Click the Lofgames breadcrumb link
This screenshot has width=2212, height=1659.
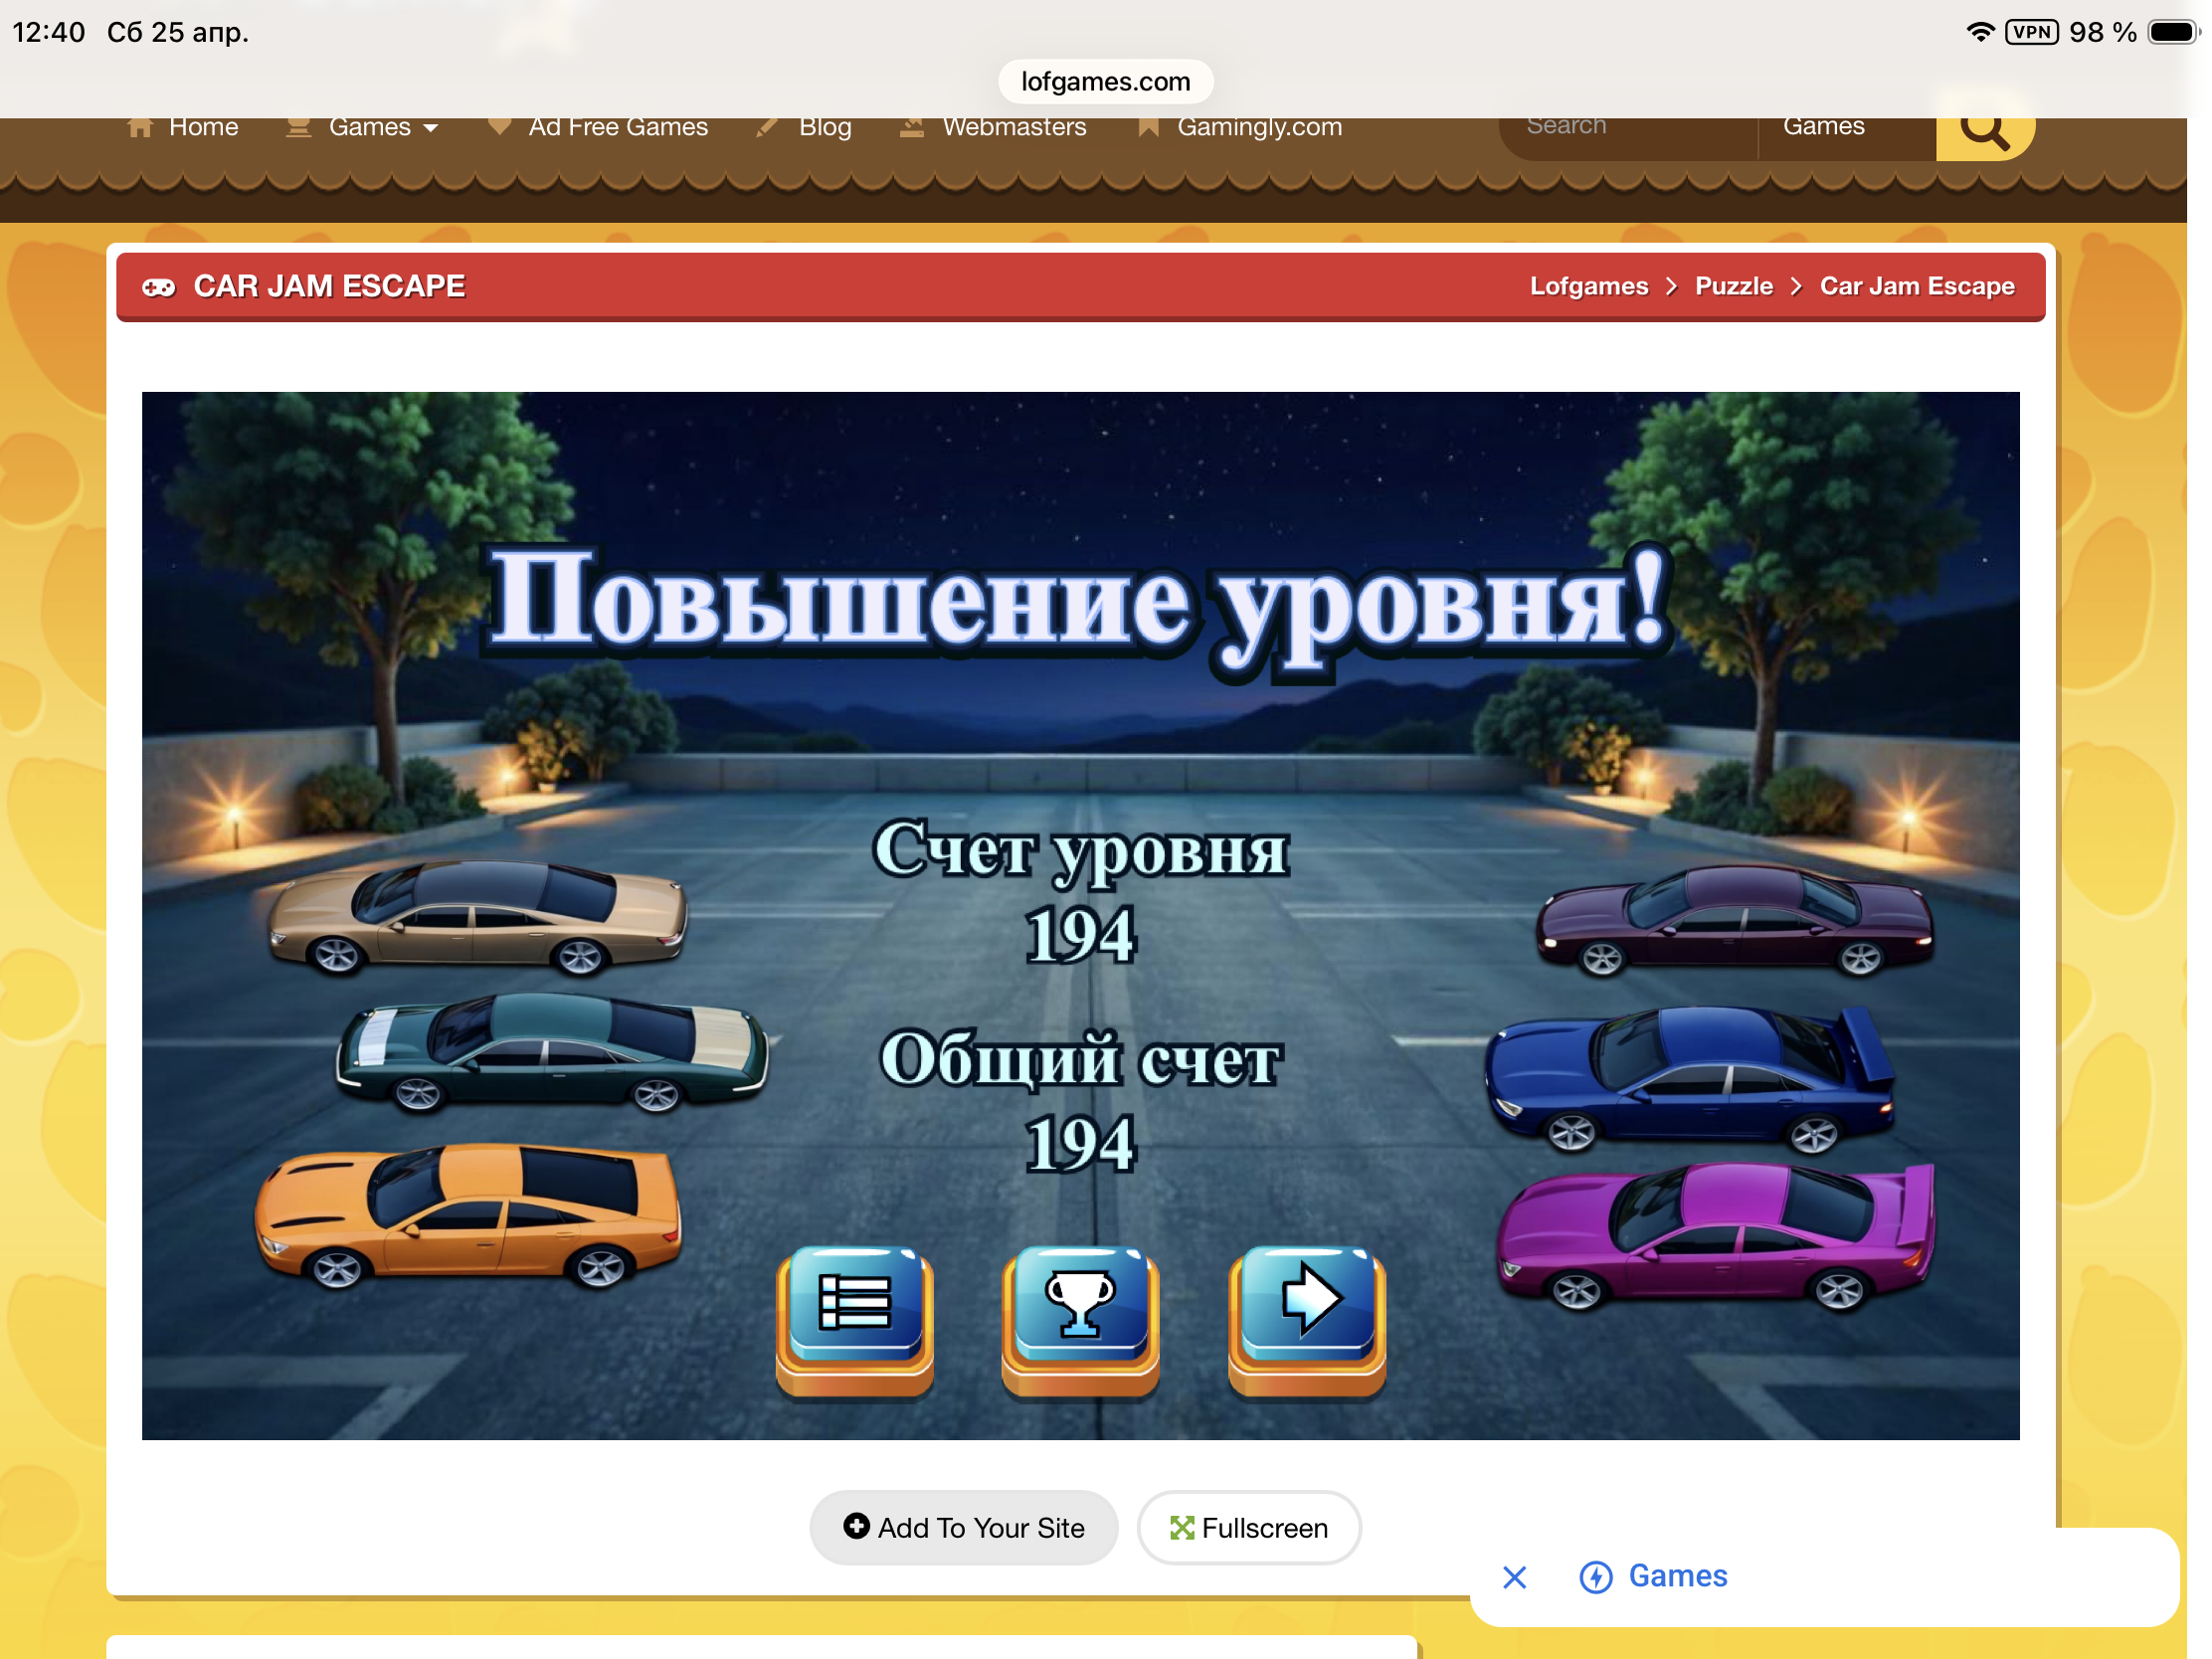1588,286
